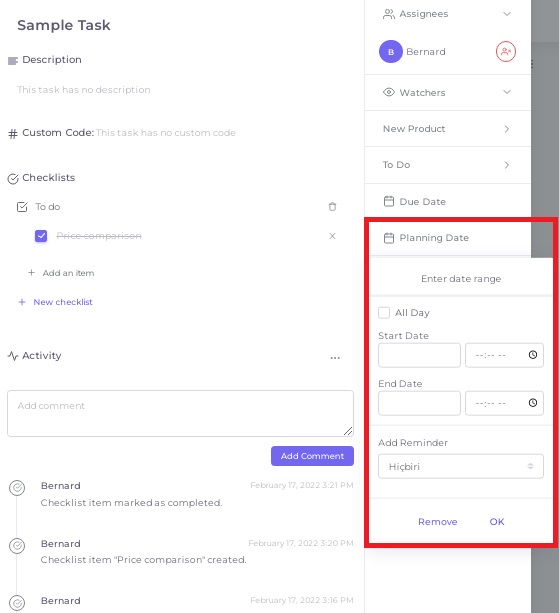The width and height of the screenshot is (559, 613).
Task: Open the Activity three-dots options menu
Action: coord(335,357)
